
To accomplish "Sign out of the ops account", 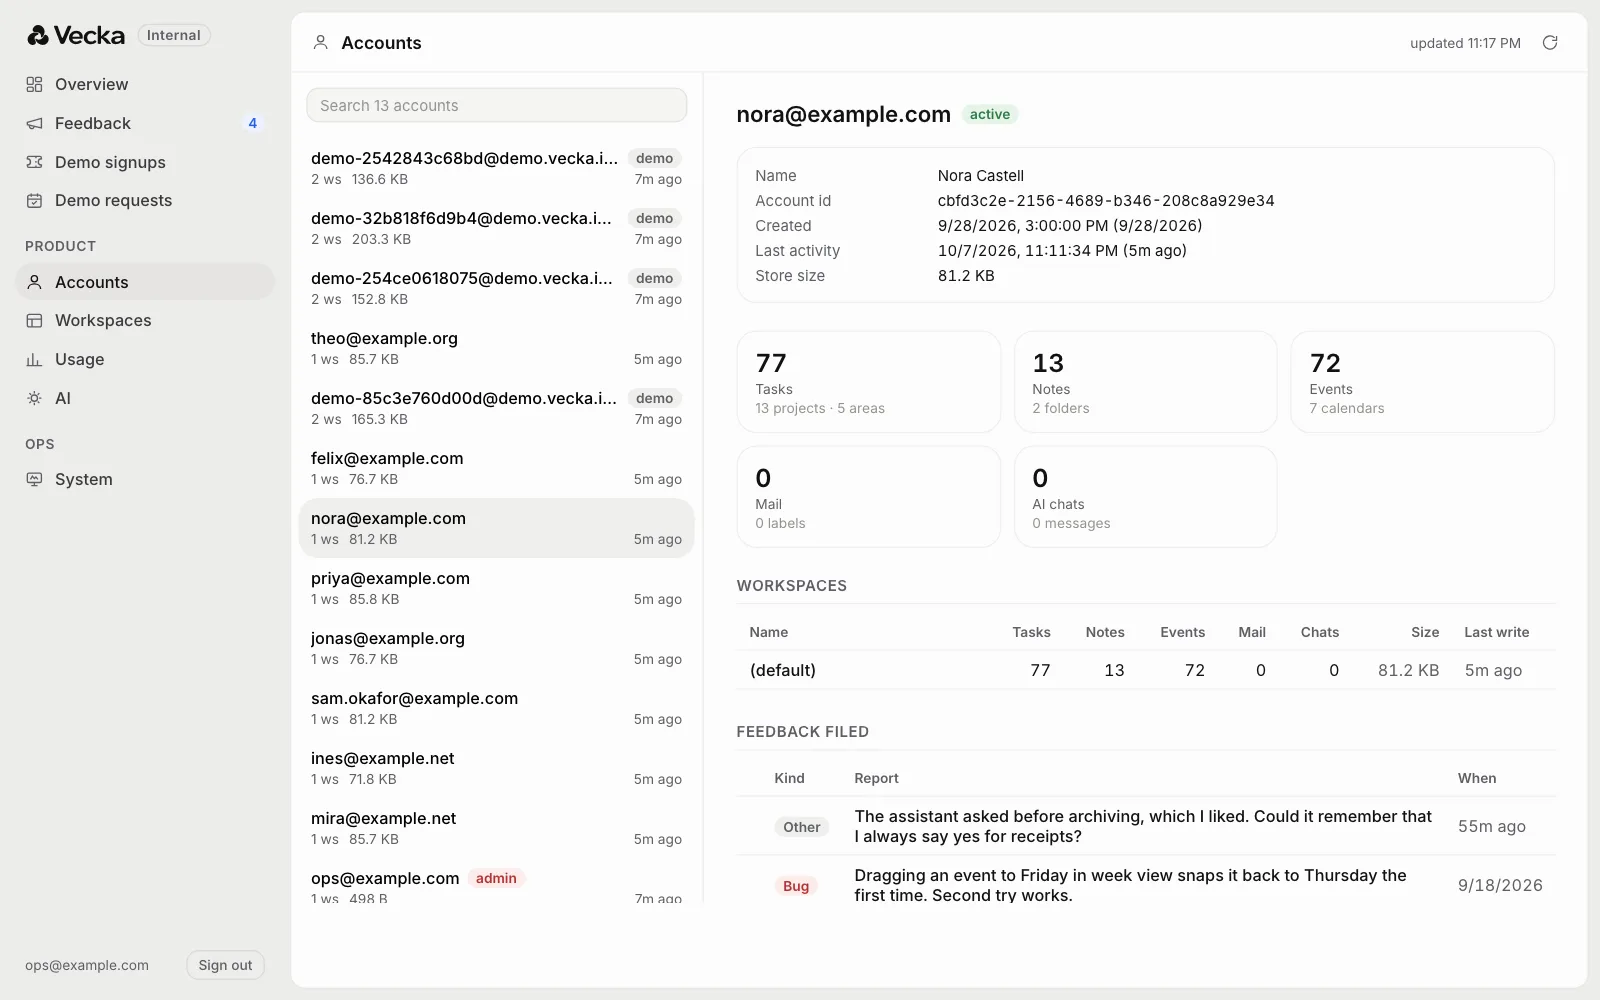I will pos(225,965).
